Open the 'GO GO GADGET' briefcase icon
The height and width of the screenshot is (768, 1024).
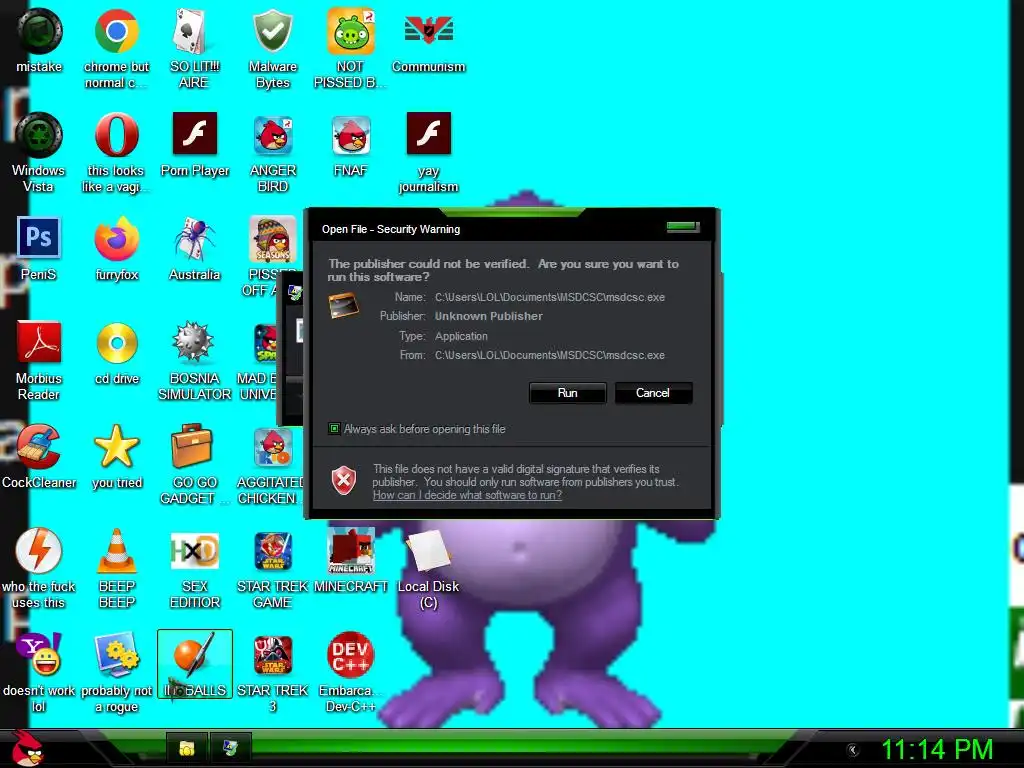tap(191, 446)
